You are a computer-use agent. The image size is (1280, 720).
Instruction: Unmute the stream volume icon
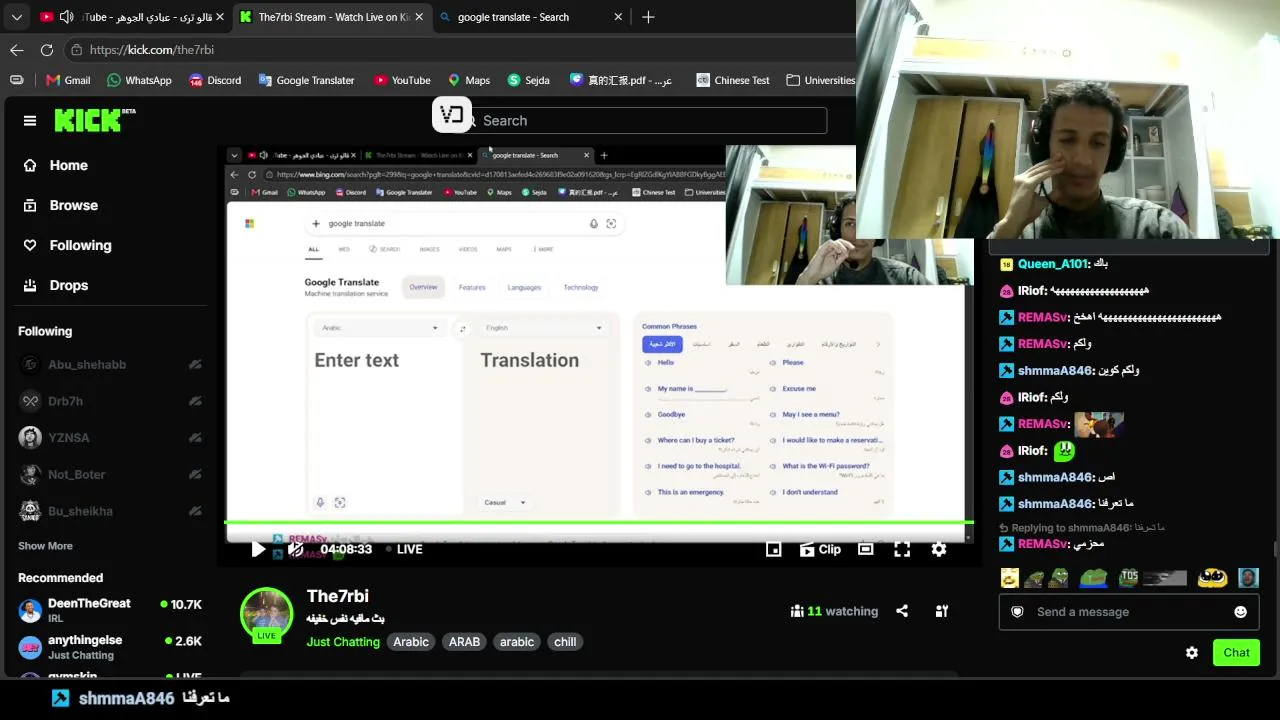click(296, 549)
